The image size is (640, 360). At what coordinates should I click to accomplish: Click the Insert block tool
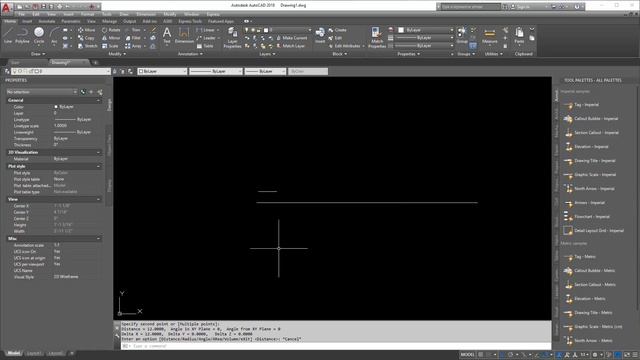click(320, 36)
